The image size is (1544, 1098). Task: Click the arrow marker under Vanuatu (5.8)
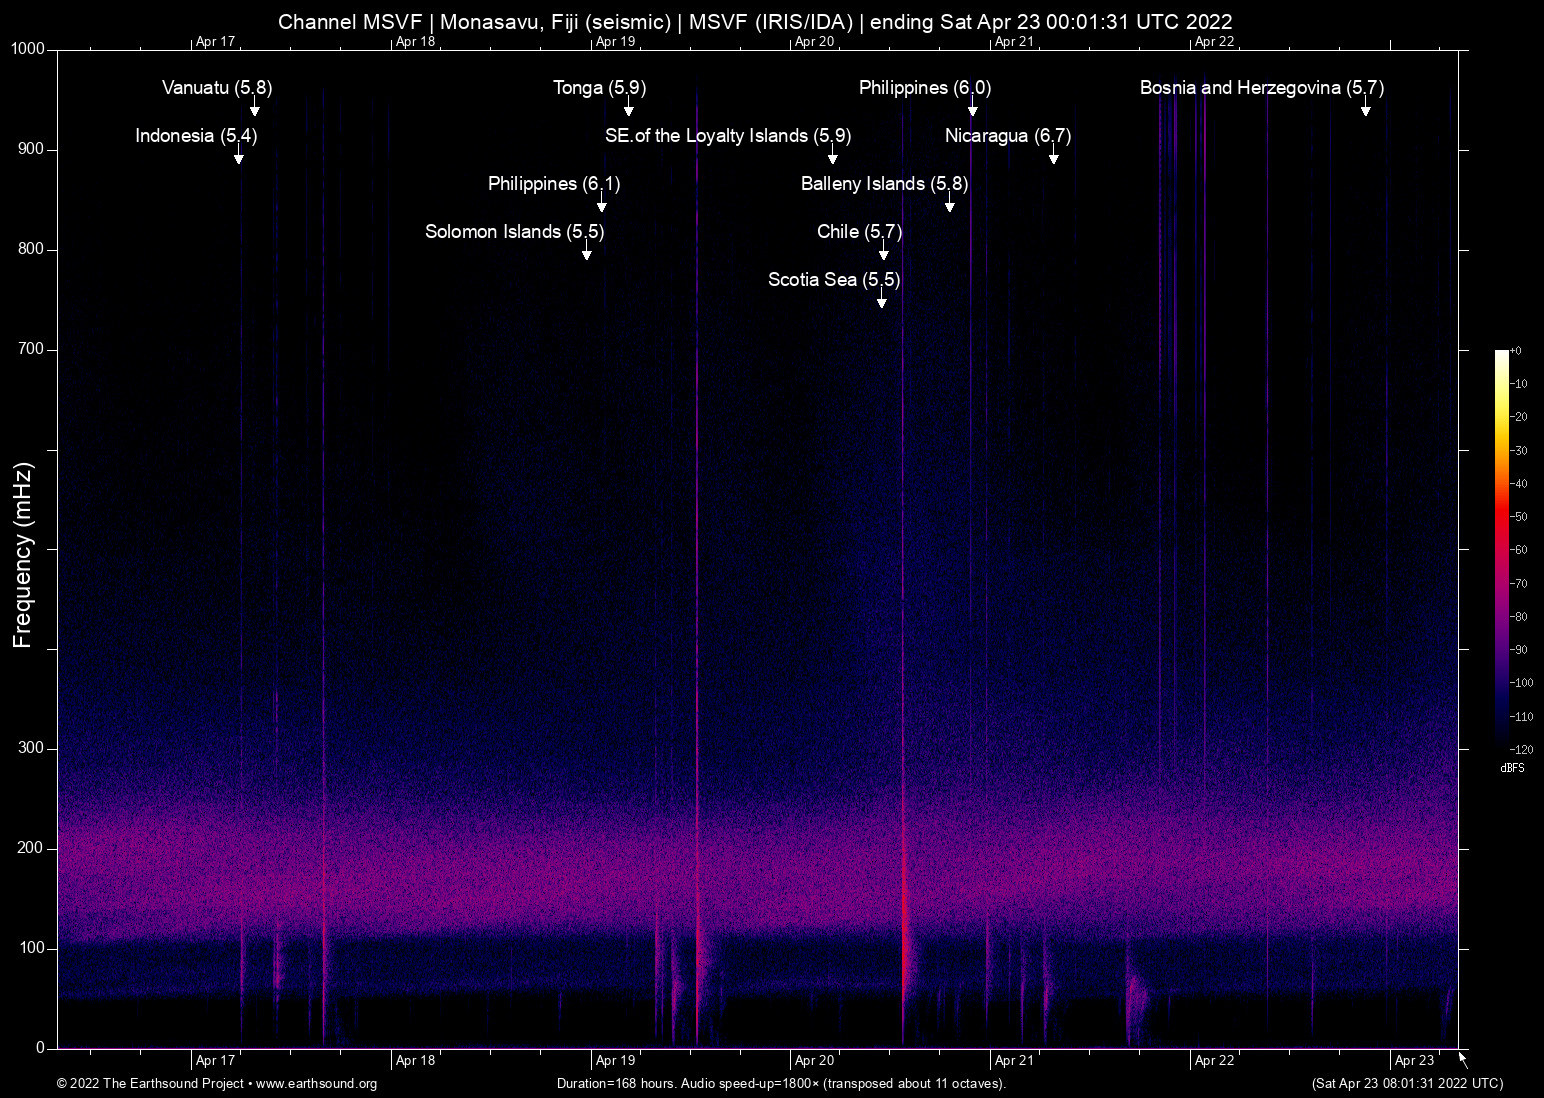click(255, 107)
